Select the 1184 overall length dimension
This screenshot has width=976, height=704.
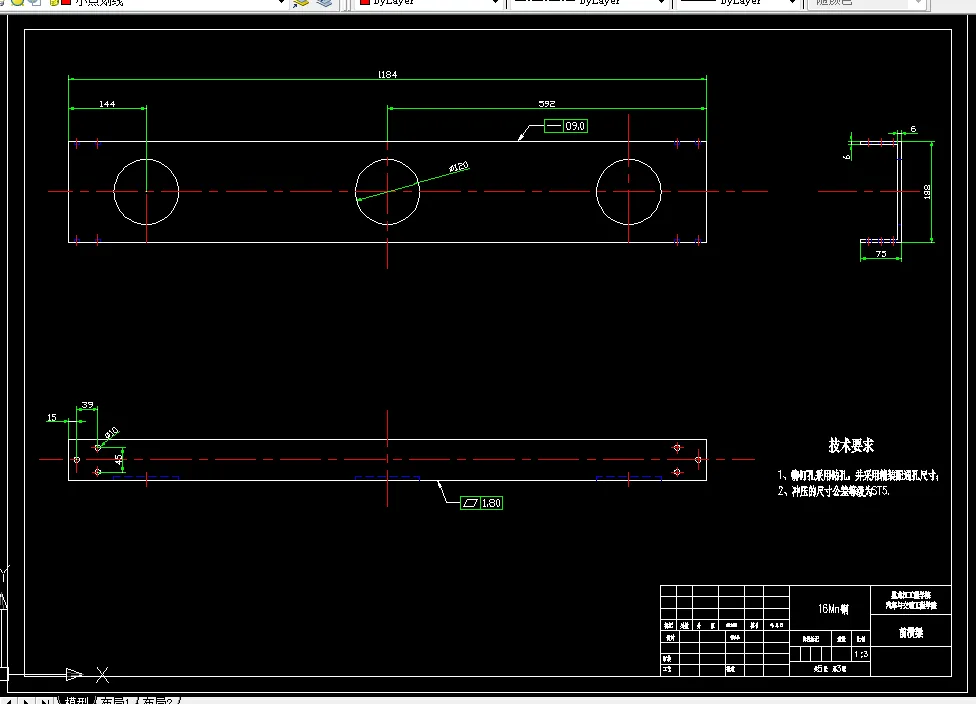pos(387,74)
